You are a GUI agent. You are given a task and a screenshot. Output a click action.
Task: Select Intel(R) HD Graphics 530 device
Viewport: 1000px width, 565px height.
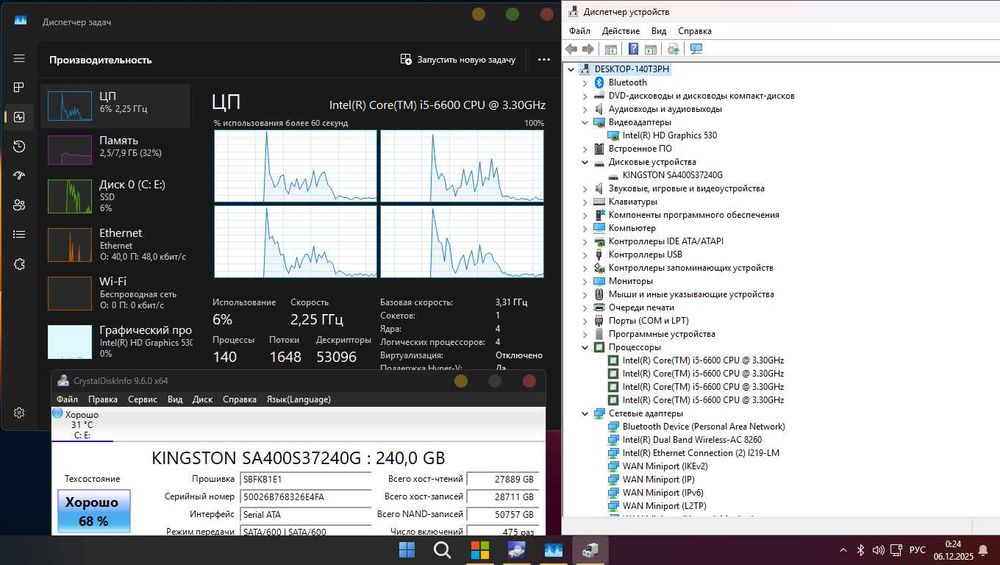(x=669, y=135)
